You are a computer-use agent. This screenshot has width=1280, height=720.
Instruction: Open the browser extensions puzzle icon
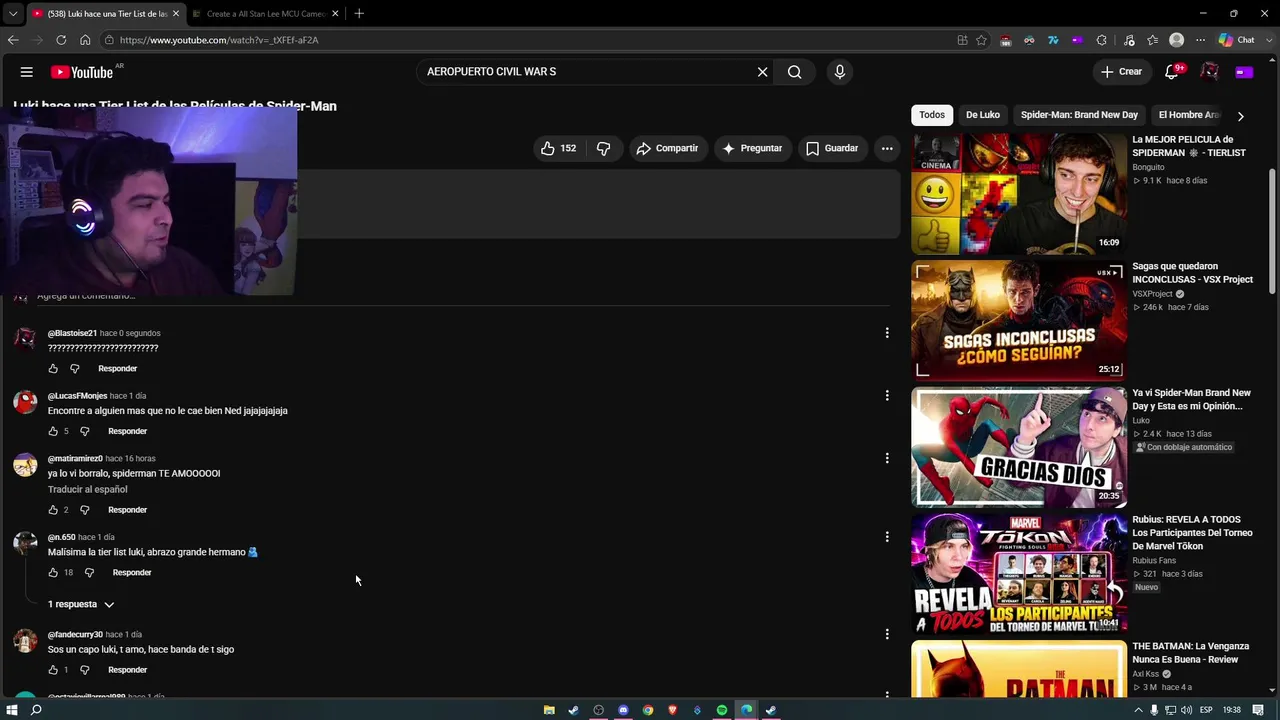1102,40
